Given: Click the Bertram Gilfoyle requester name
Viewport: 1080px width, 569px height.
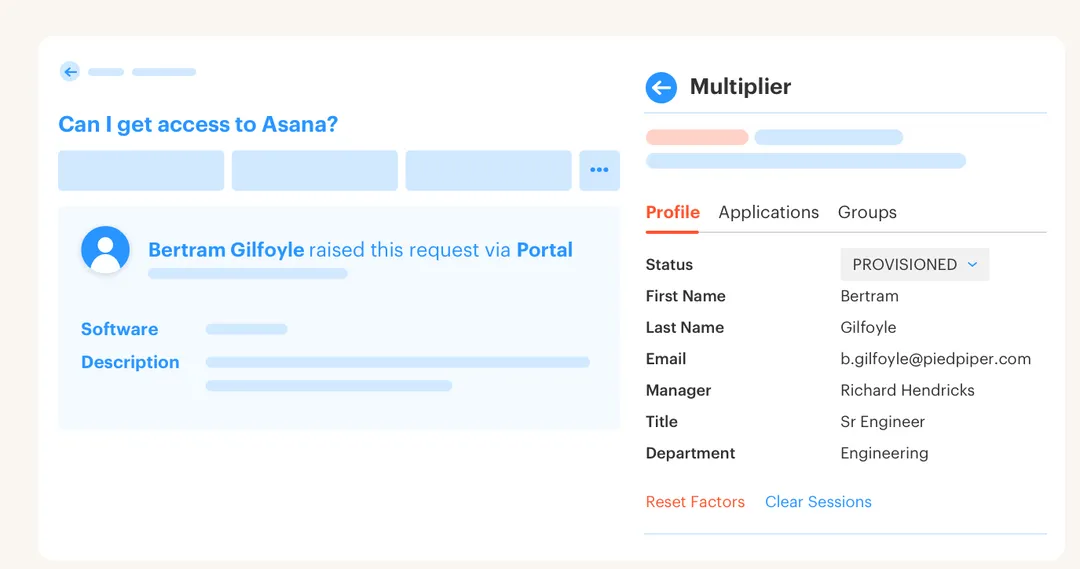Looking at the screenshot, I should (x=226, y=249).
